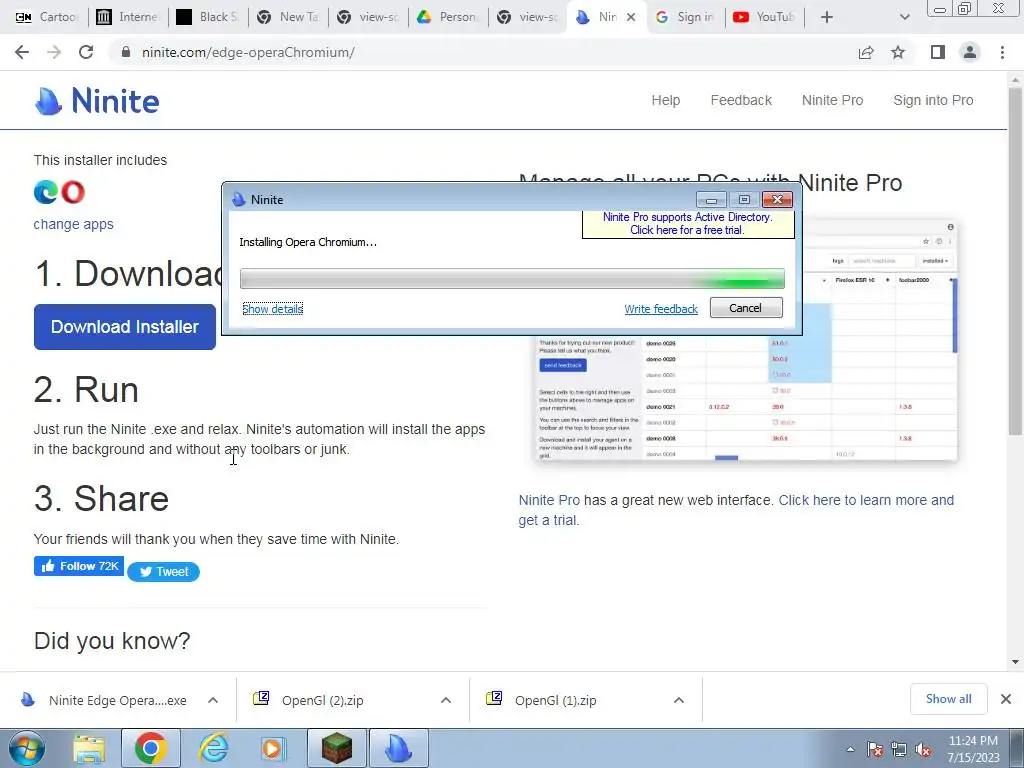The image size is (1024, 768).
Task: Close the downloads bar
Action: [1006, 699]
